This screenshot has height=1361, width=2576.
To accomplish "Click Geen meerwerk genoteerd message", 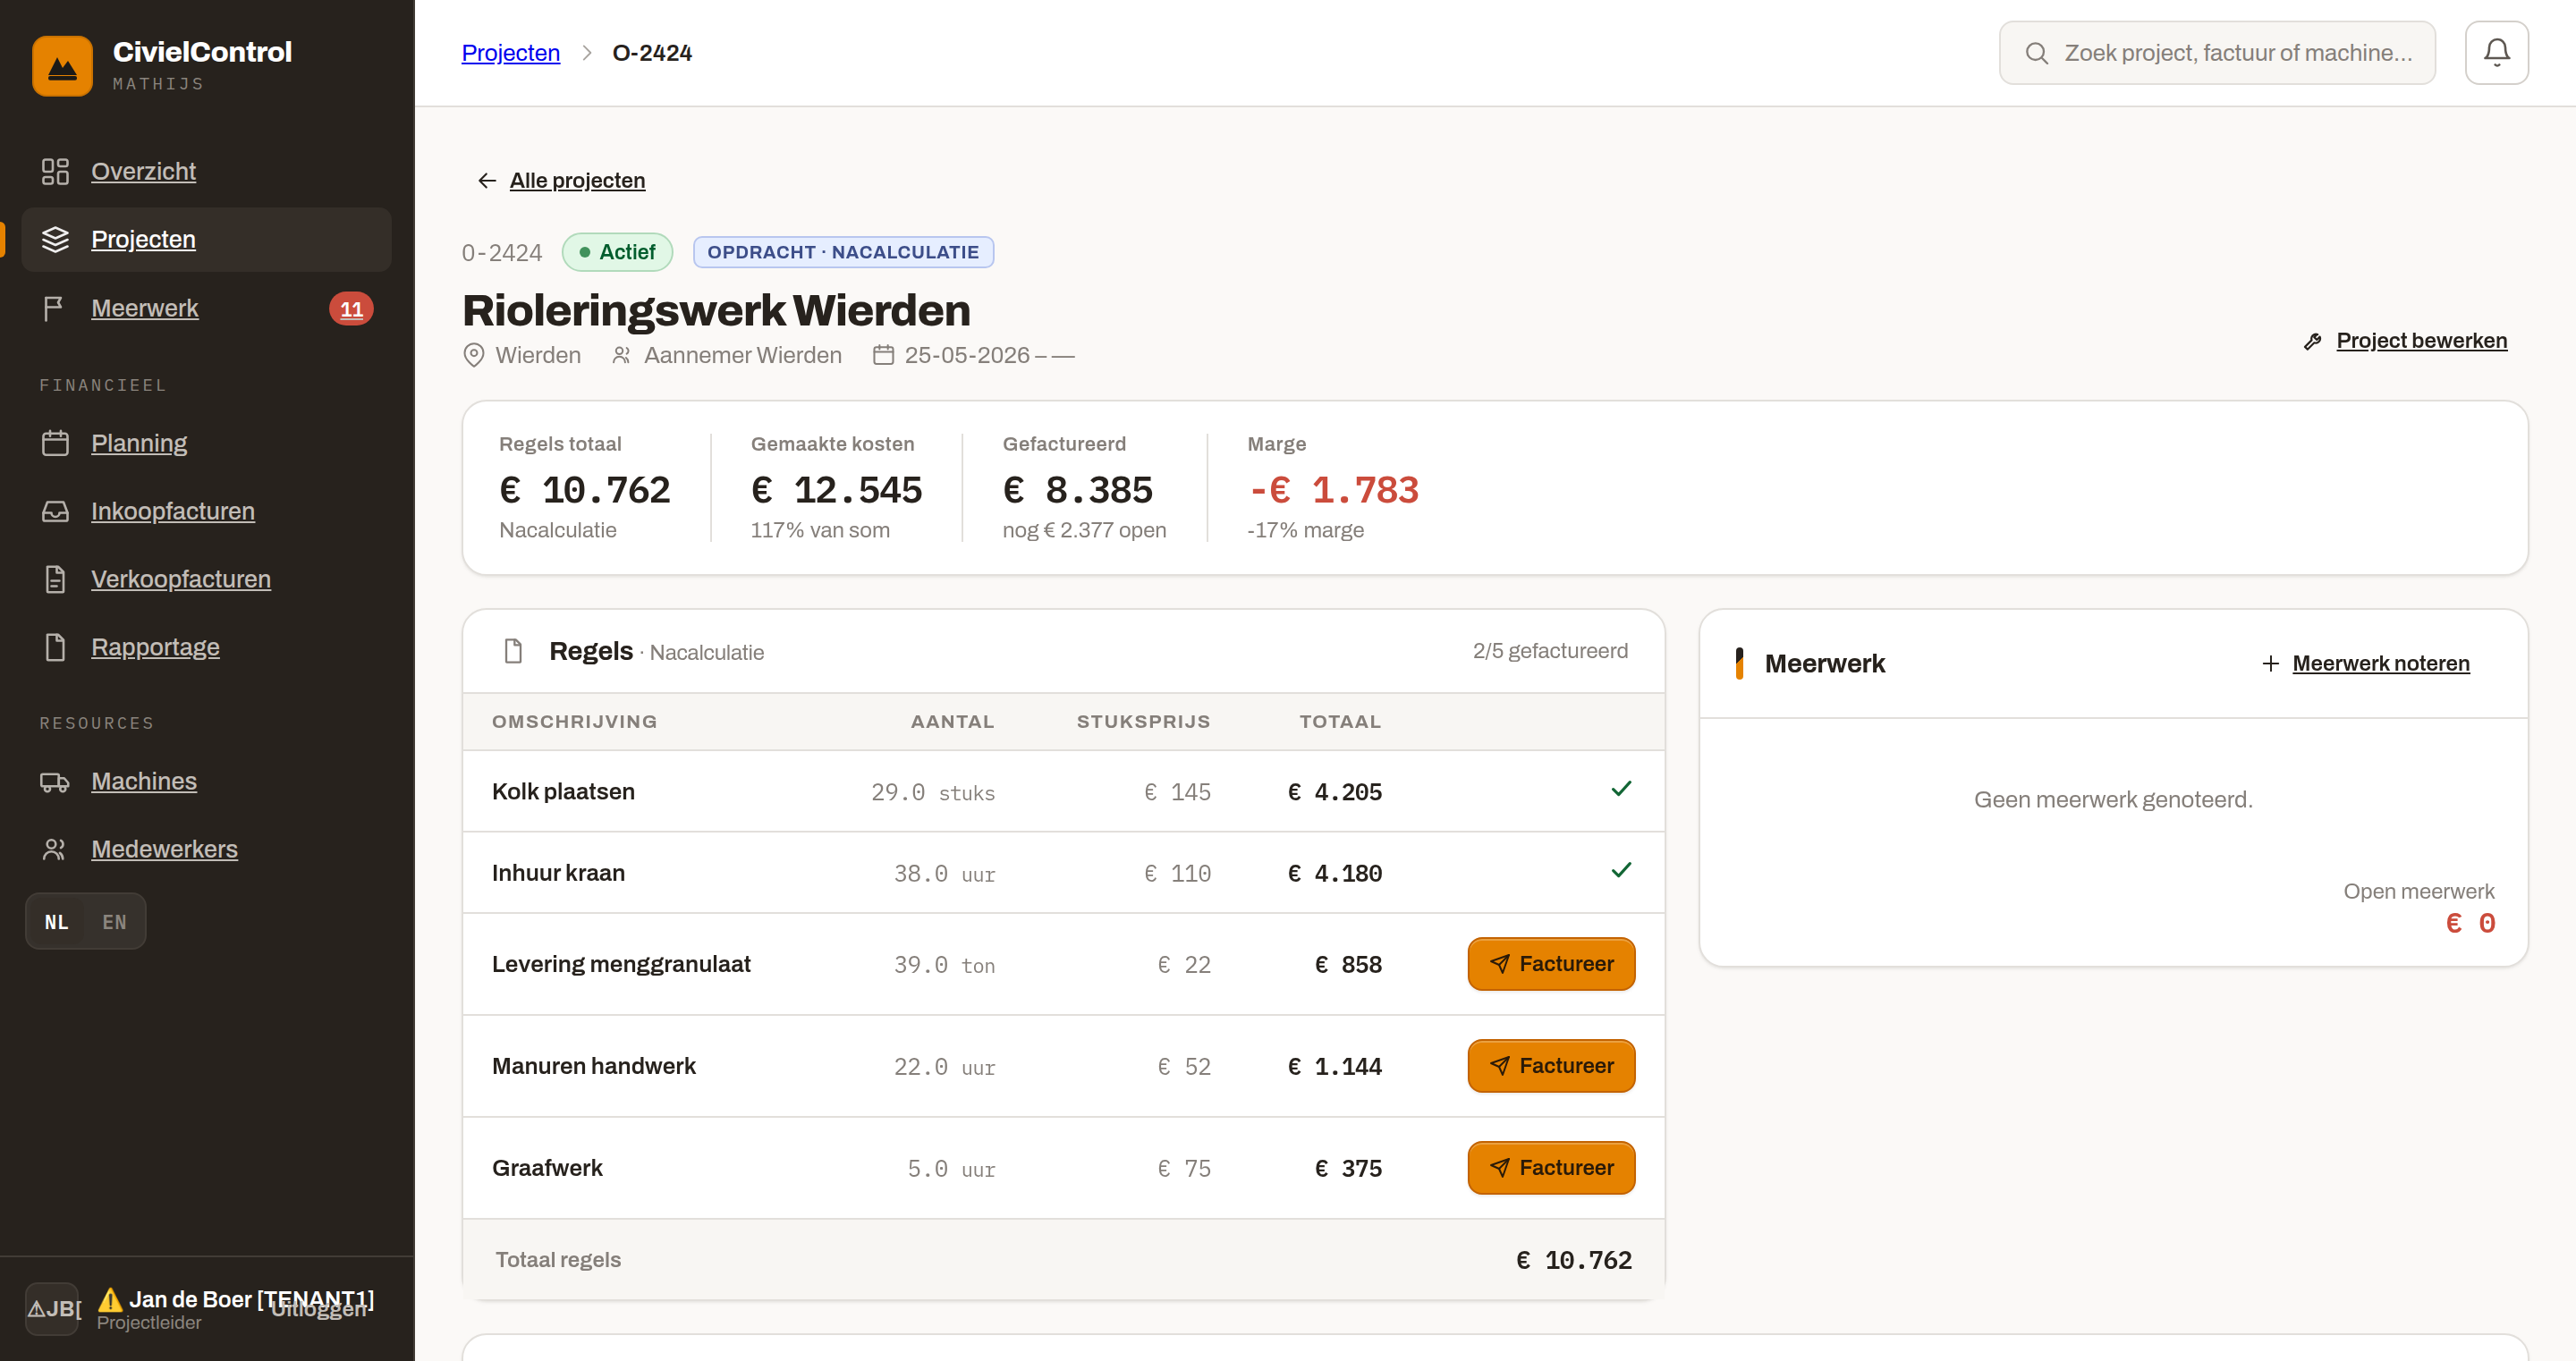I will 2112,800.
